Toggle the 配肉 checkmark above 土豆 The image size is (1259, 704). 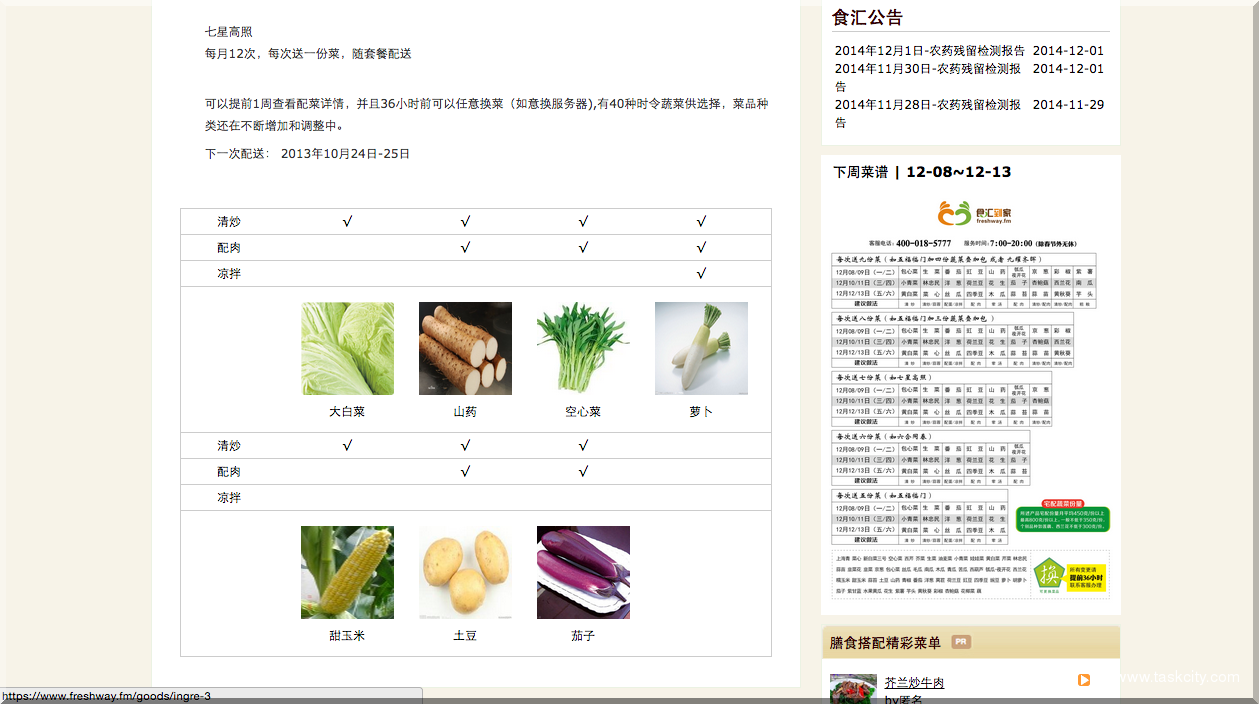click(x=465, y=470)
